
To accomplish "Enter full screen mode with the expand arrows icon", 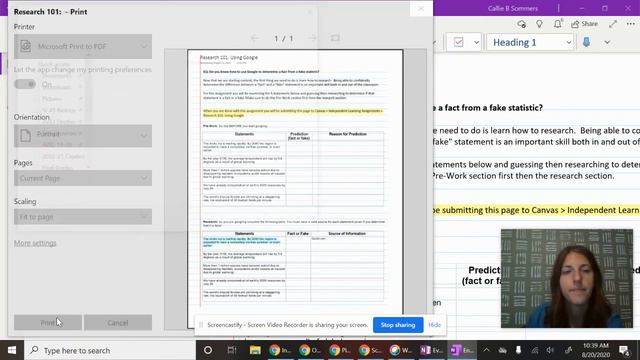I will (613, 24).
